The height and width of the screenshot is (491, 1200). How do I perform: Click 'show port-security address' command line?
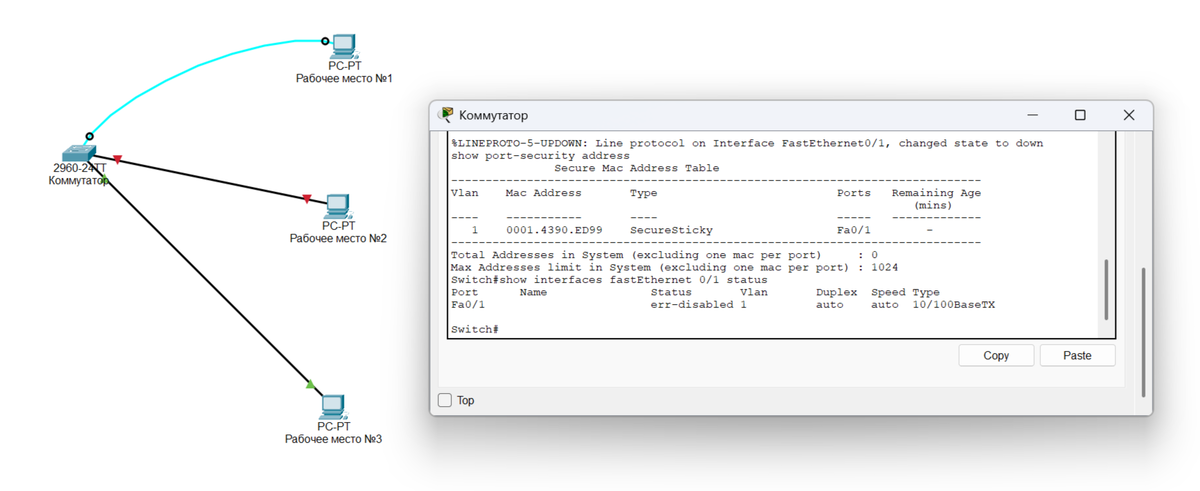coord(540,156)
